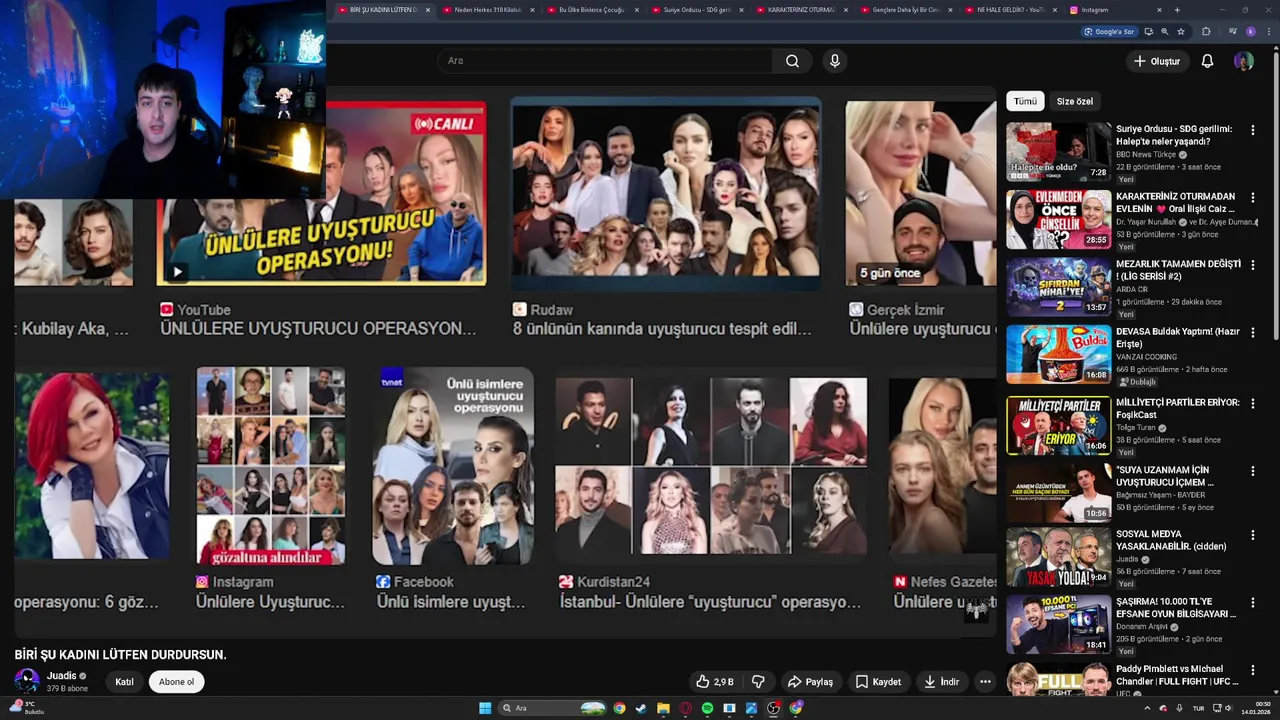
Task: Click Chrome zoom magnifier in address bar
Action: coord(1165,32)
